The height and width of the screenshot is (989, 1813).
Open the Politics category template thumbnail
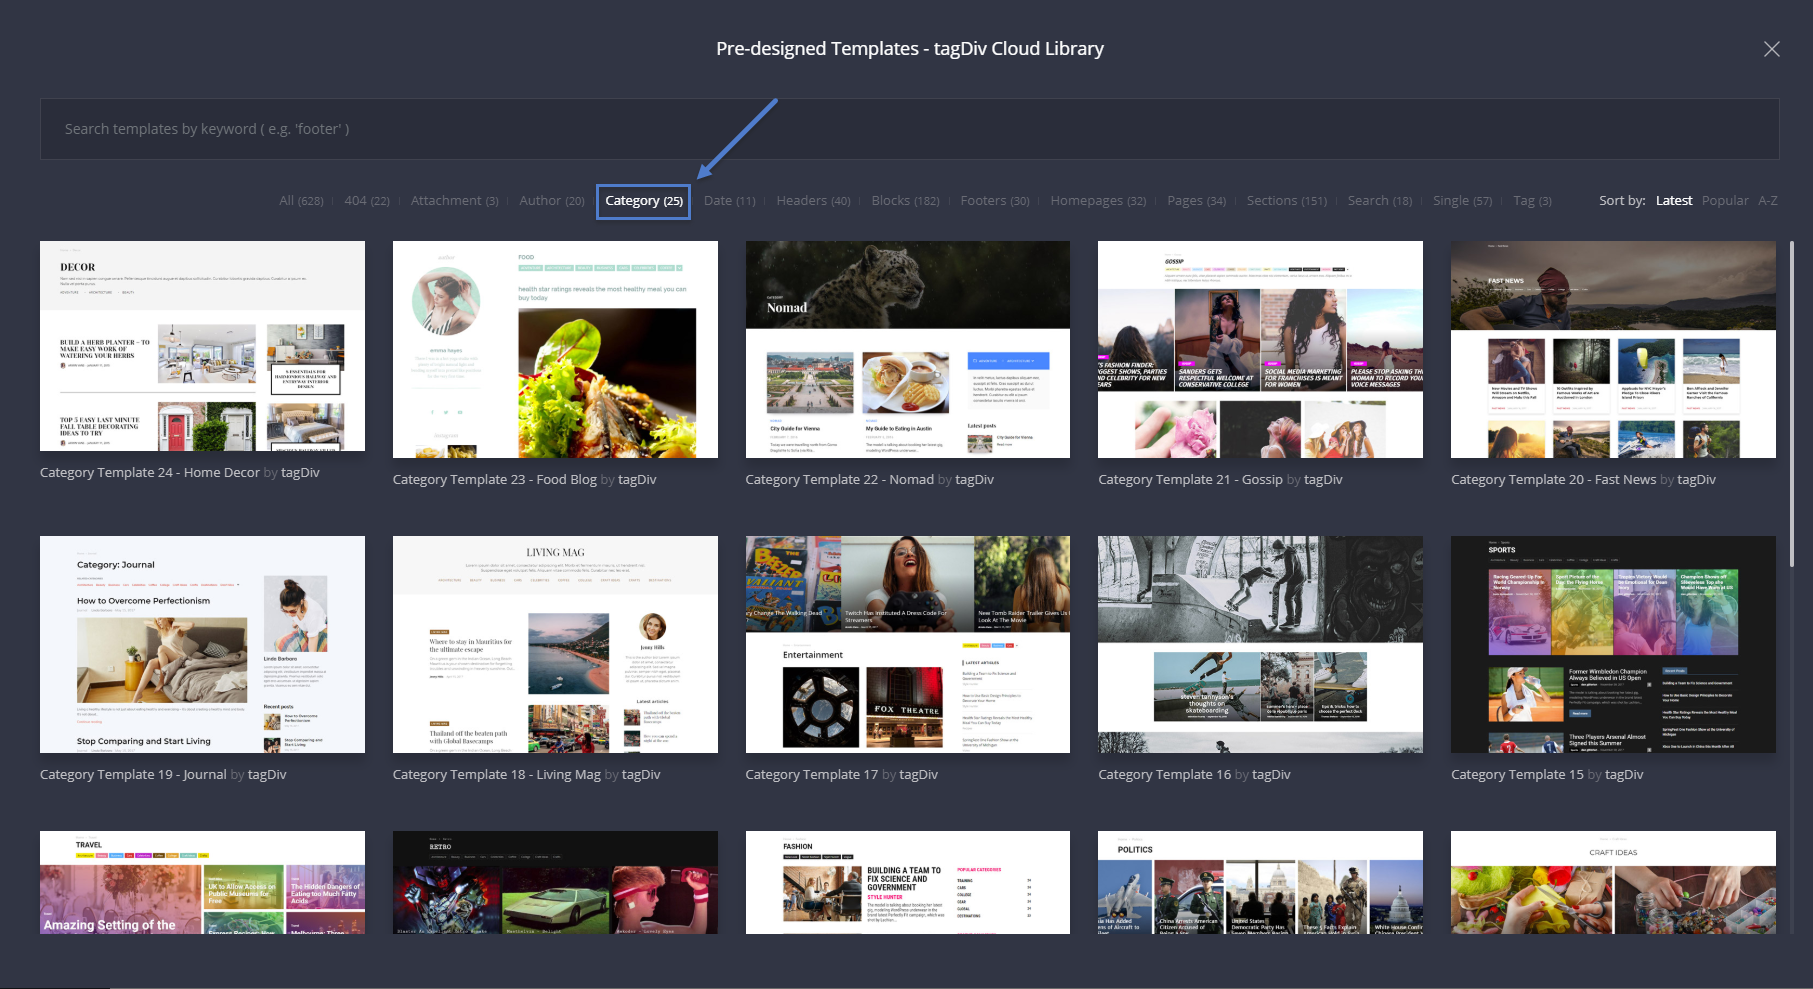click(1260, 882)
